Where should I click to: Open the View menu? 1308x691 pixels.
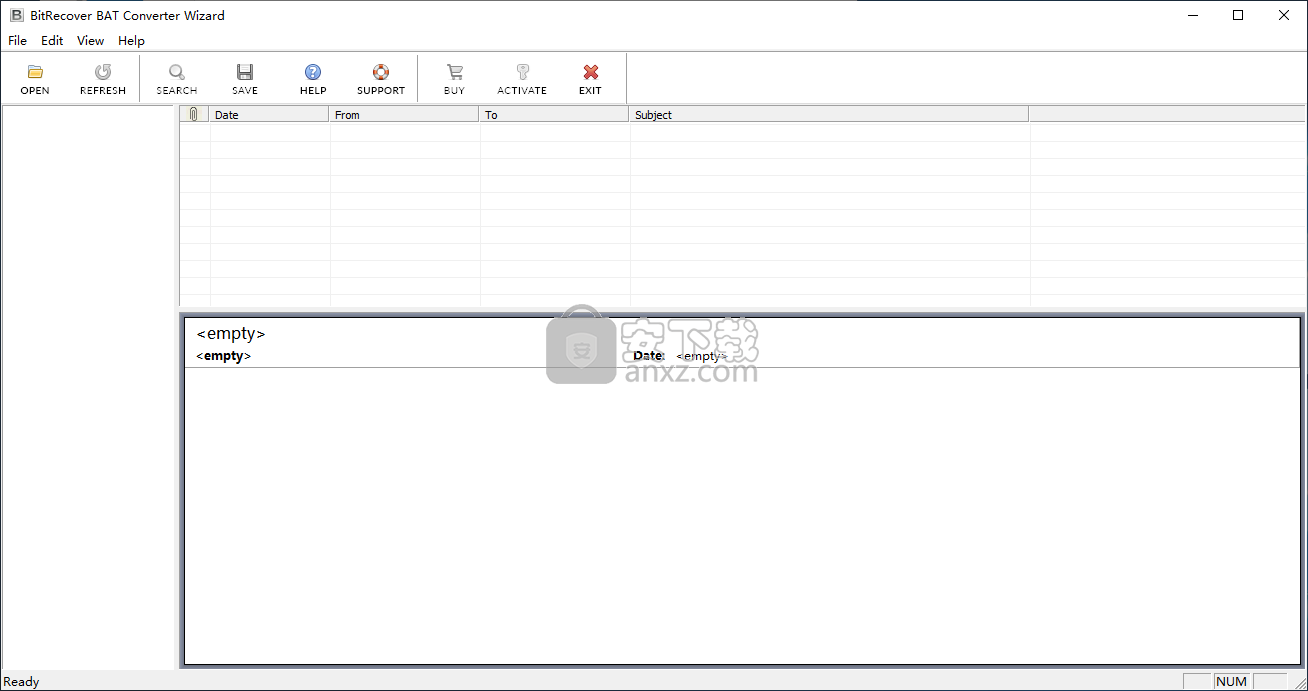[x=90, y=41]
